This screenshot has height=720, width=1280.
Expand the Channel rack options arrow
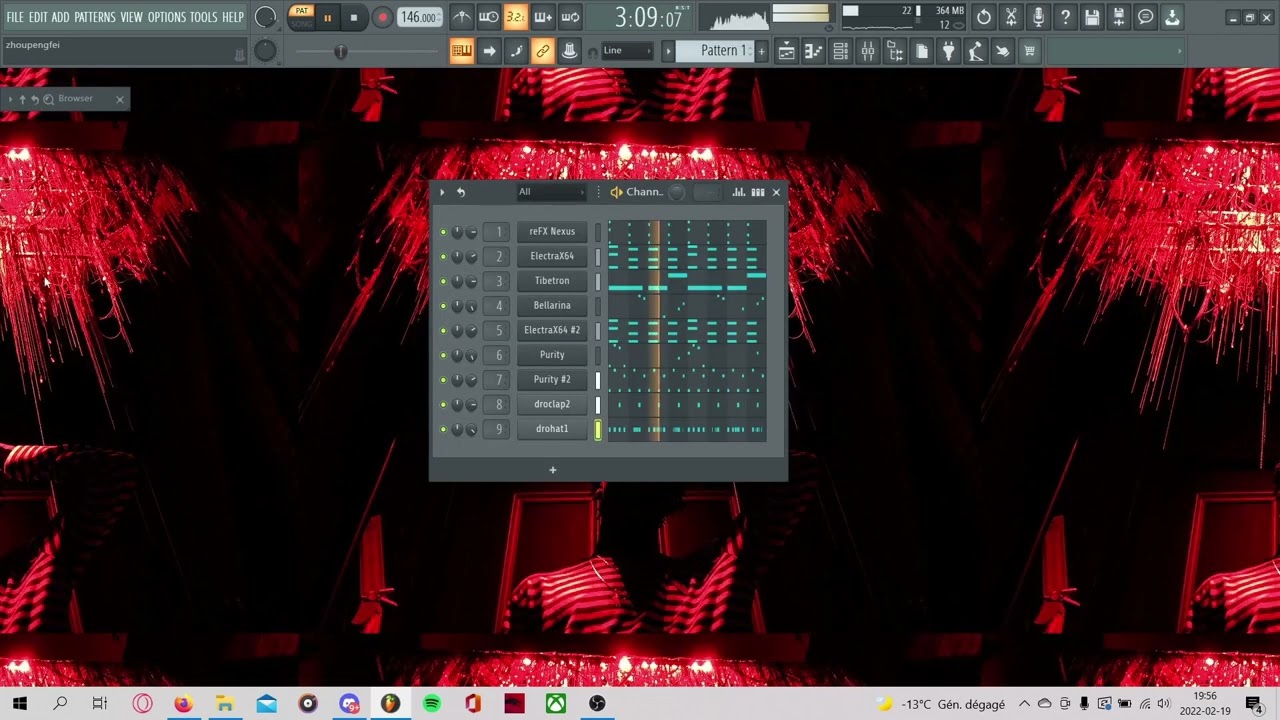[442, 192]
